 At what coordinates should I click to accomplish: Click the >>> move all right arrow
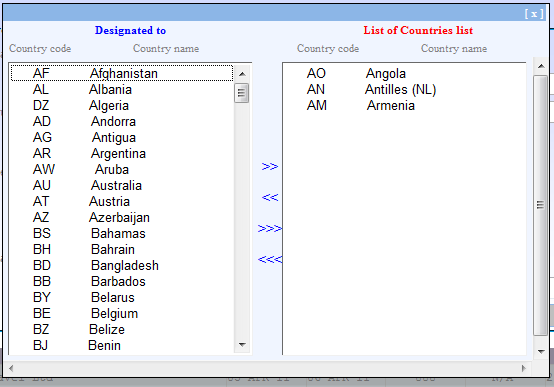270,228
